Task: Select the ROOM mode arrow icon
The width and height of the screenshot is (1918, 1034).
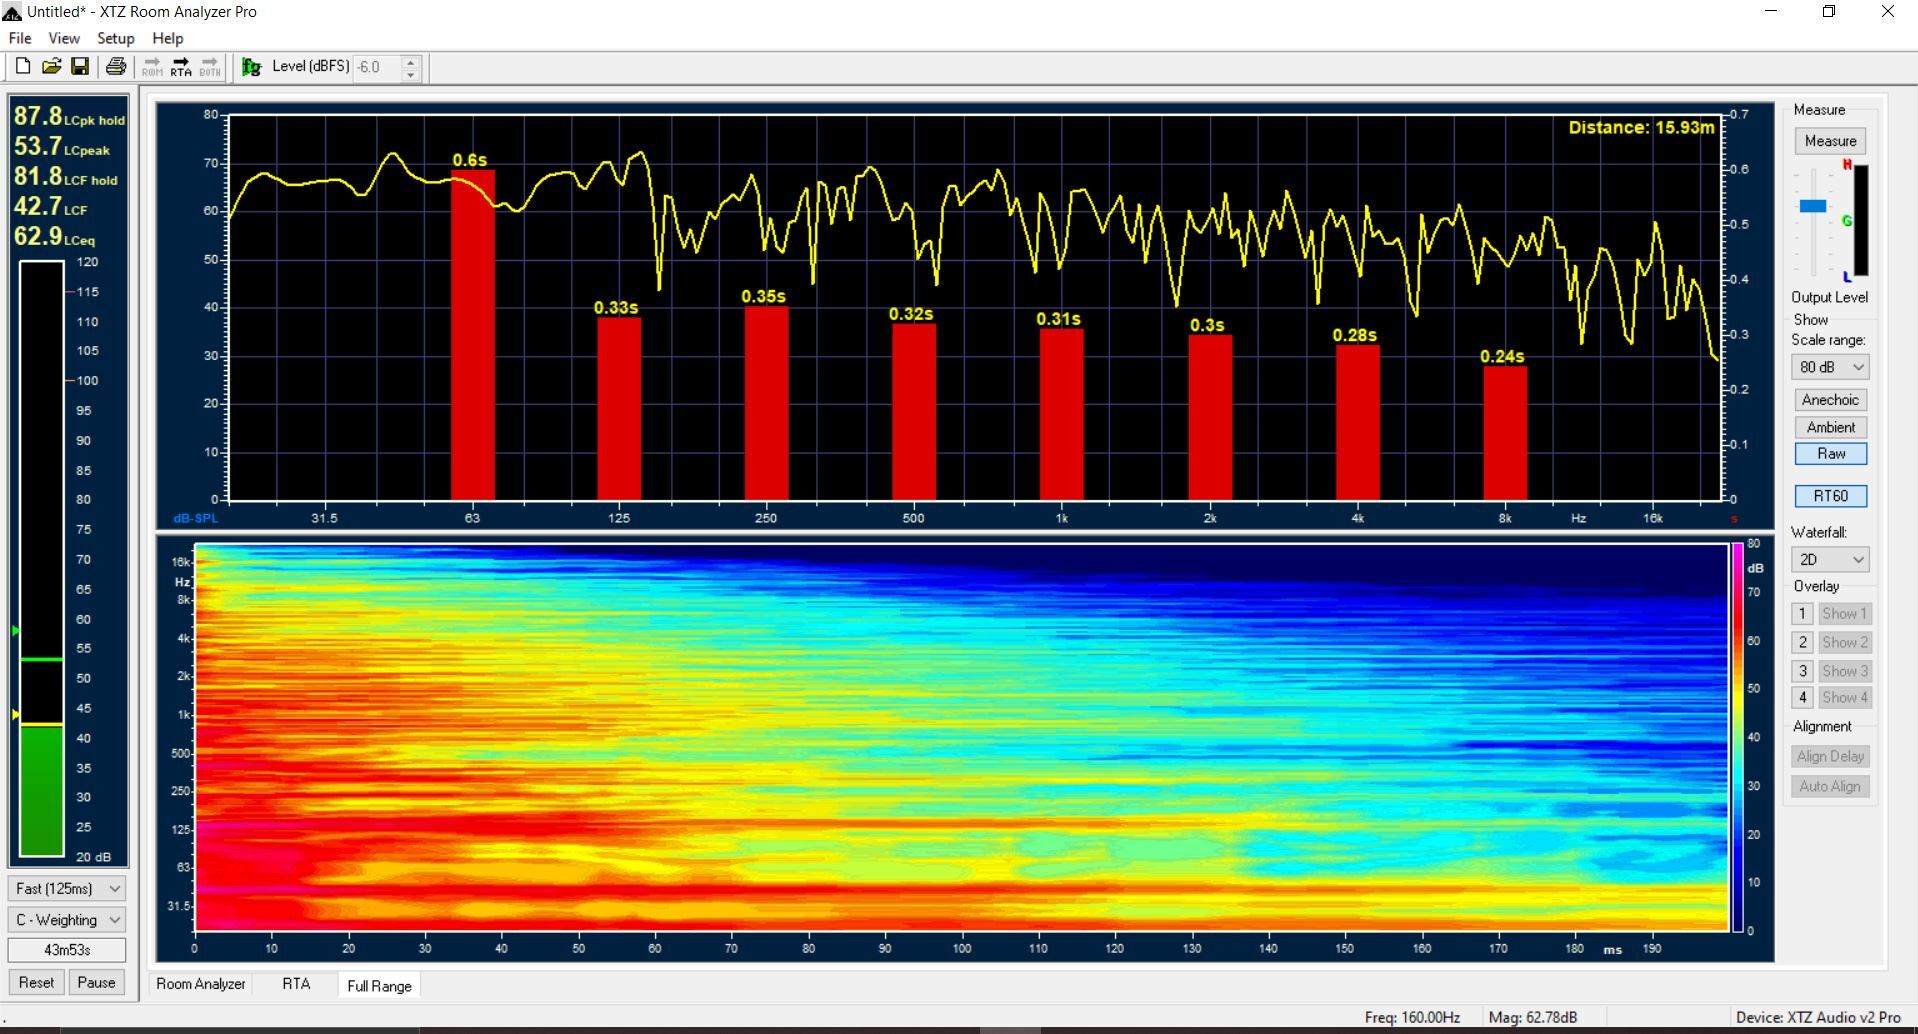Action: [152, 67]
